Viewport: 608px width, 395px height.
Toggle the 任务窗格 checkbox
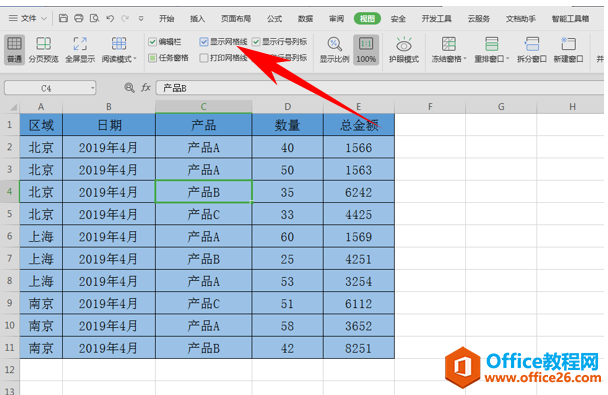152,58
